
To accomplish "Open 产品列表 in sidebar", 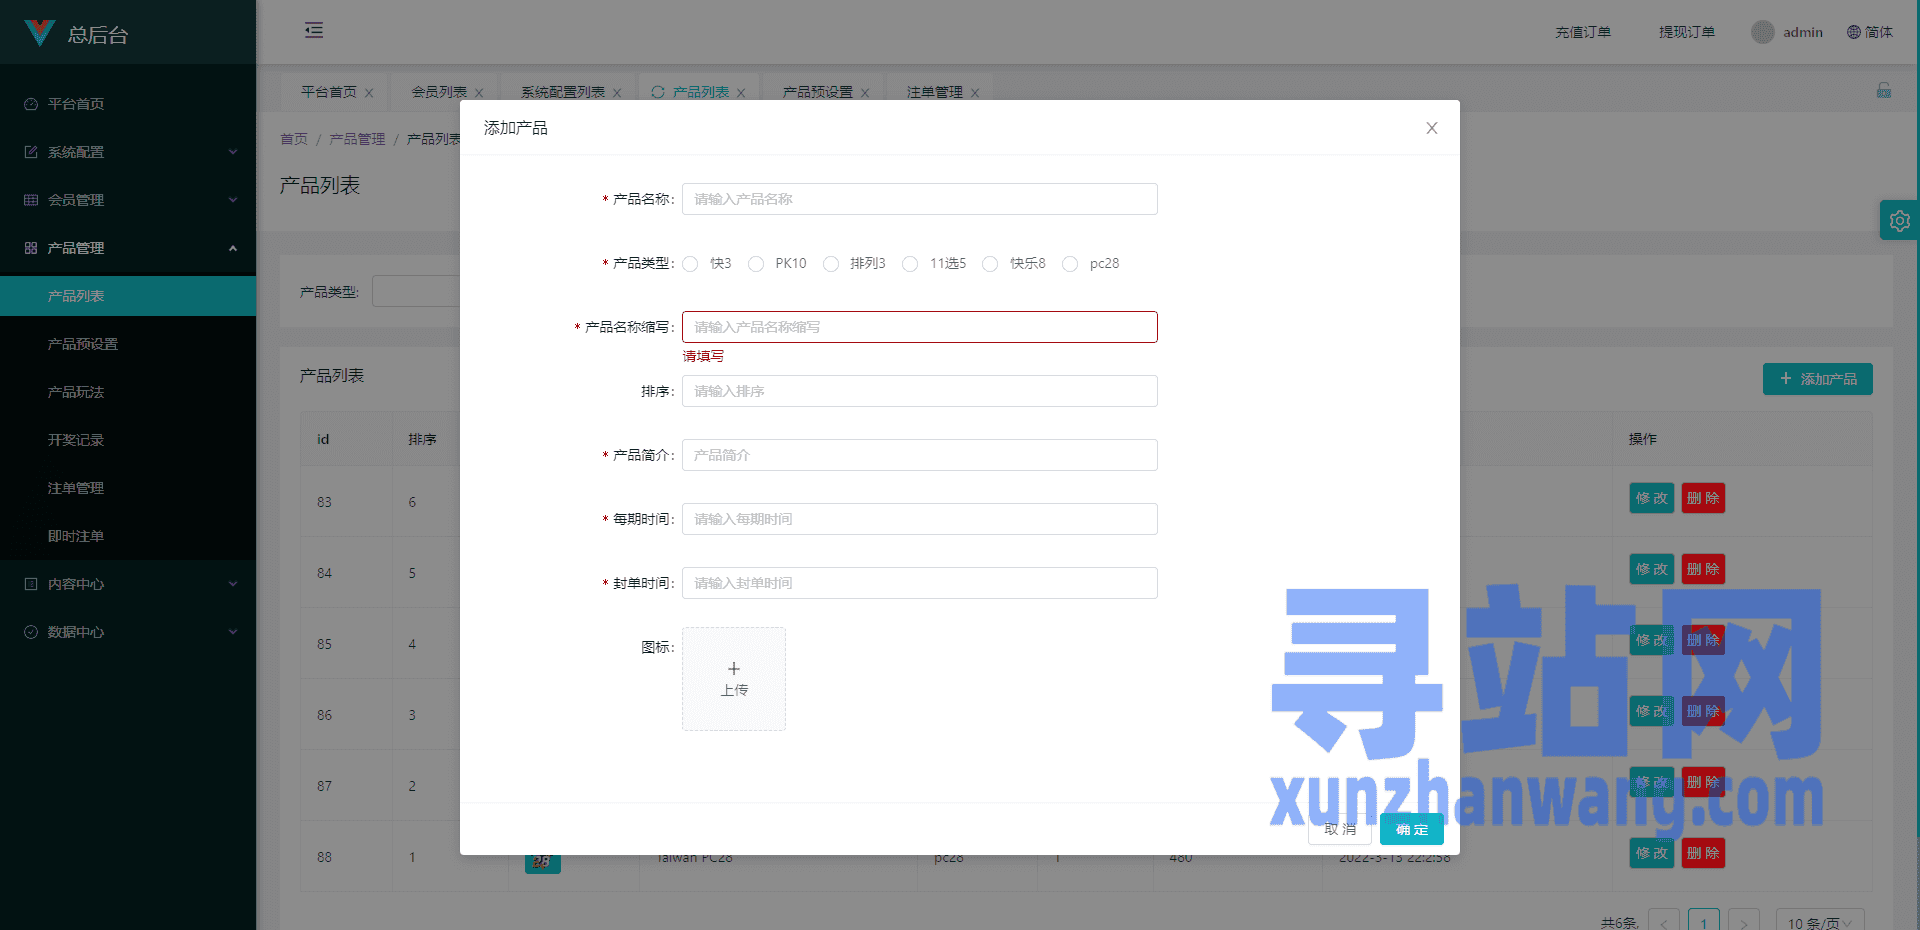I will (128, 296).
